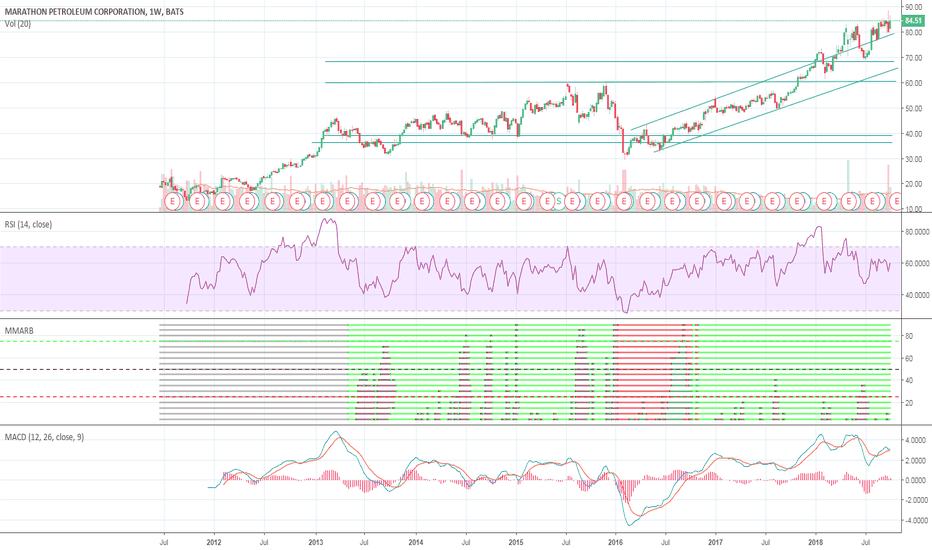
Task: Click the 90.00 price axis label
Action: [914, 7]
